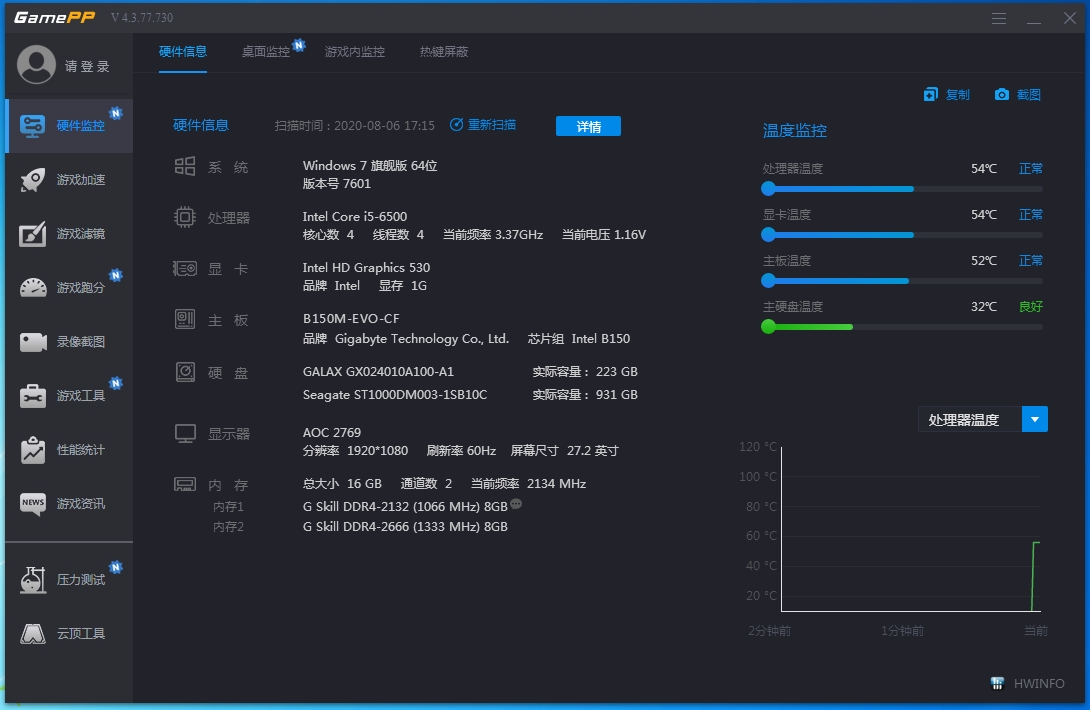Image resolution: width=1090 pixels, height=710 pixels.
Task: Click the Seagate ST1000DM003-1SB10C disk entry
Action: 395,394
